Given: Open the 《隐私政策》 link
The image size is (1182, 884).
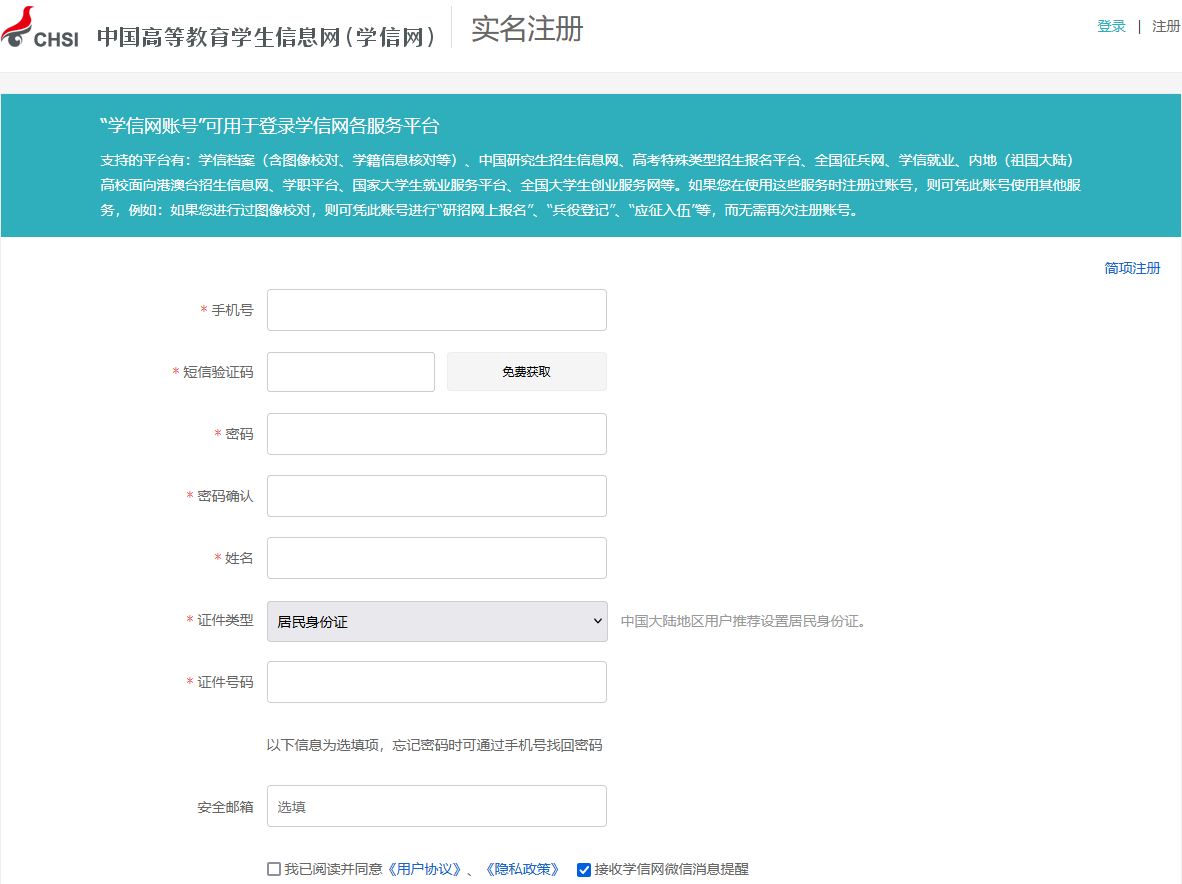Looking at the screenshot, I should [521, 869].
